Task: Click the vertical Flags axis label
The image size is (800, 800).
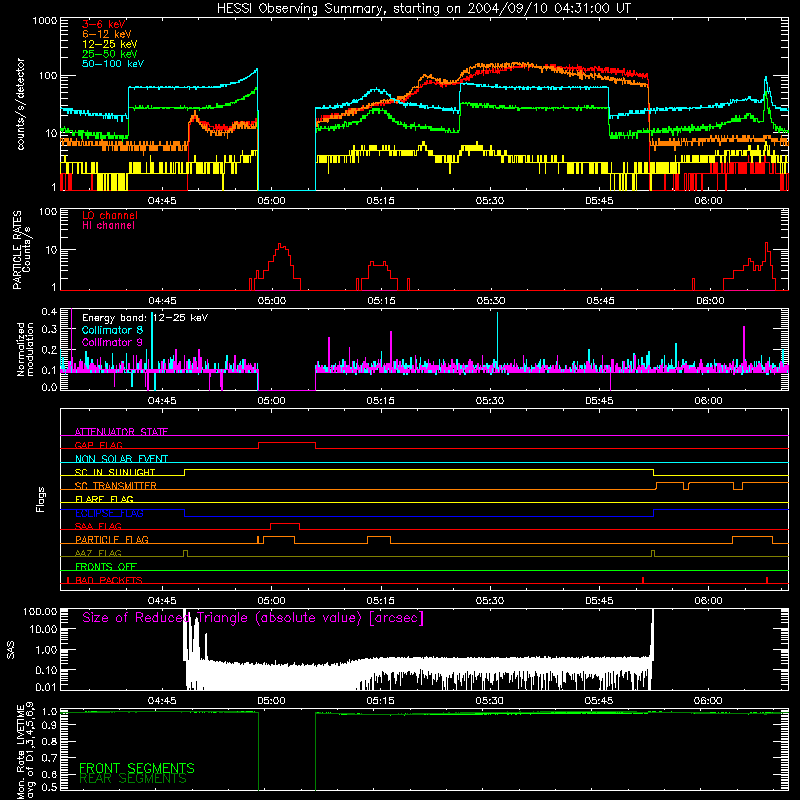Action: pos(41,499)
